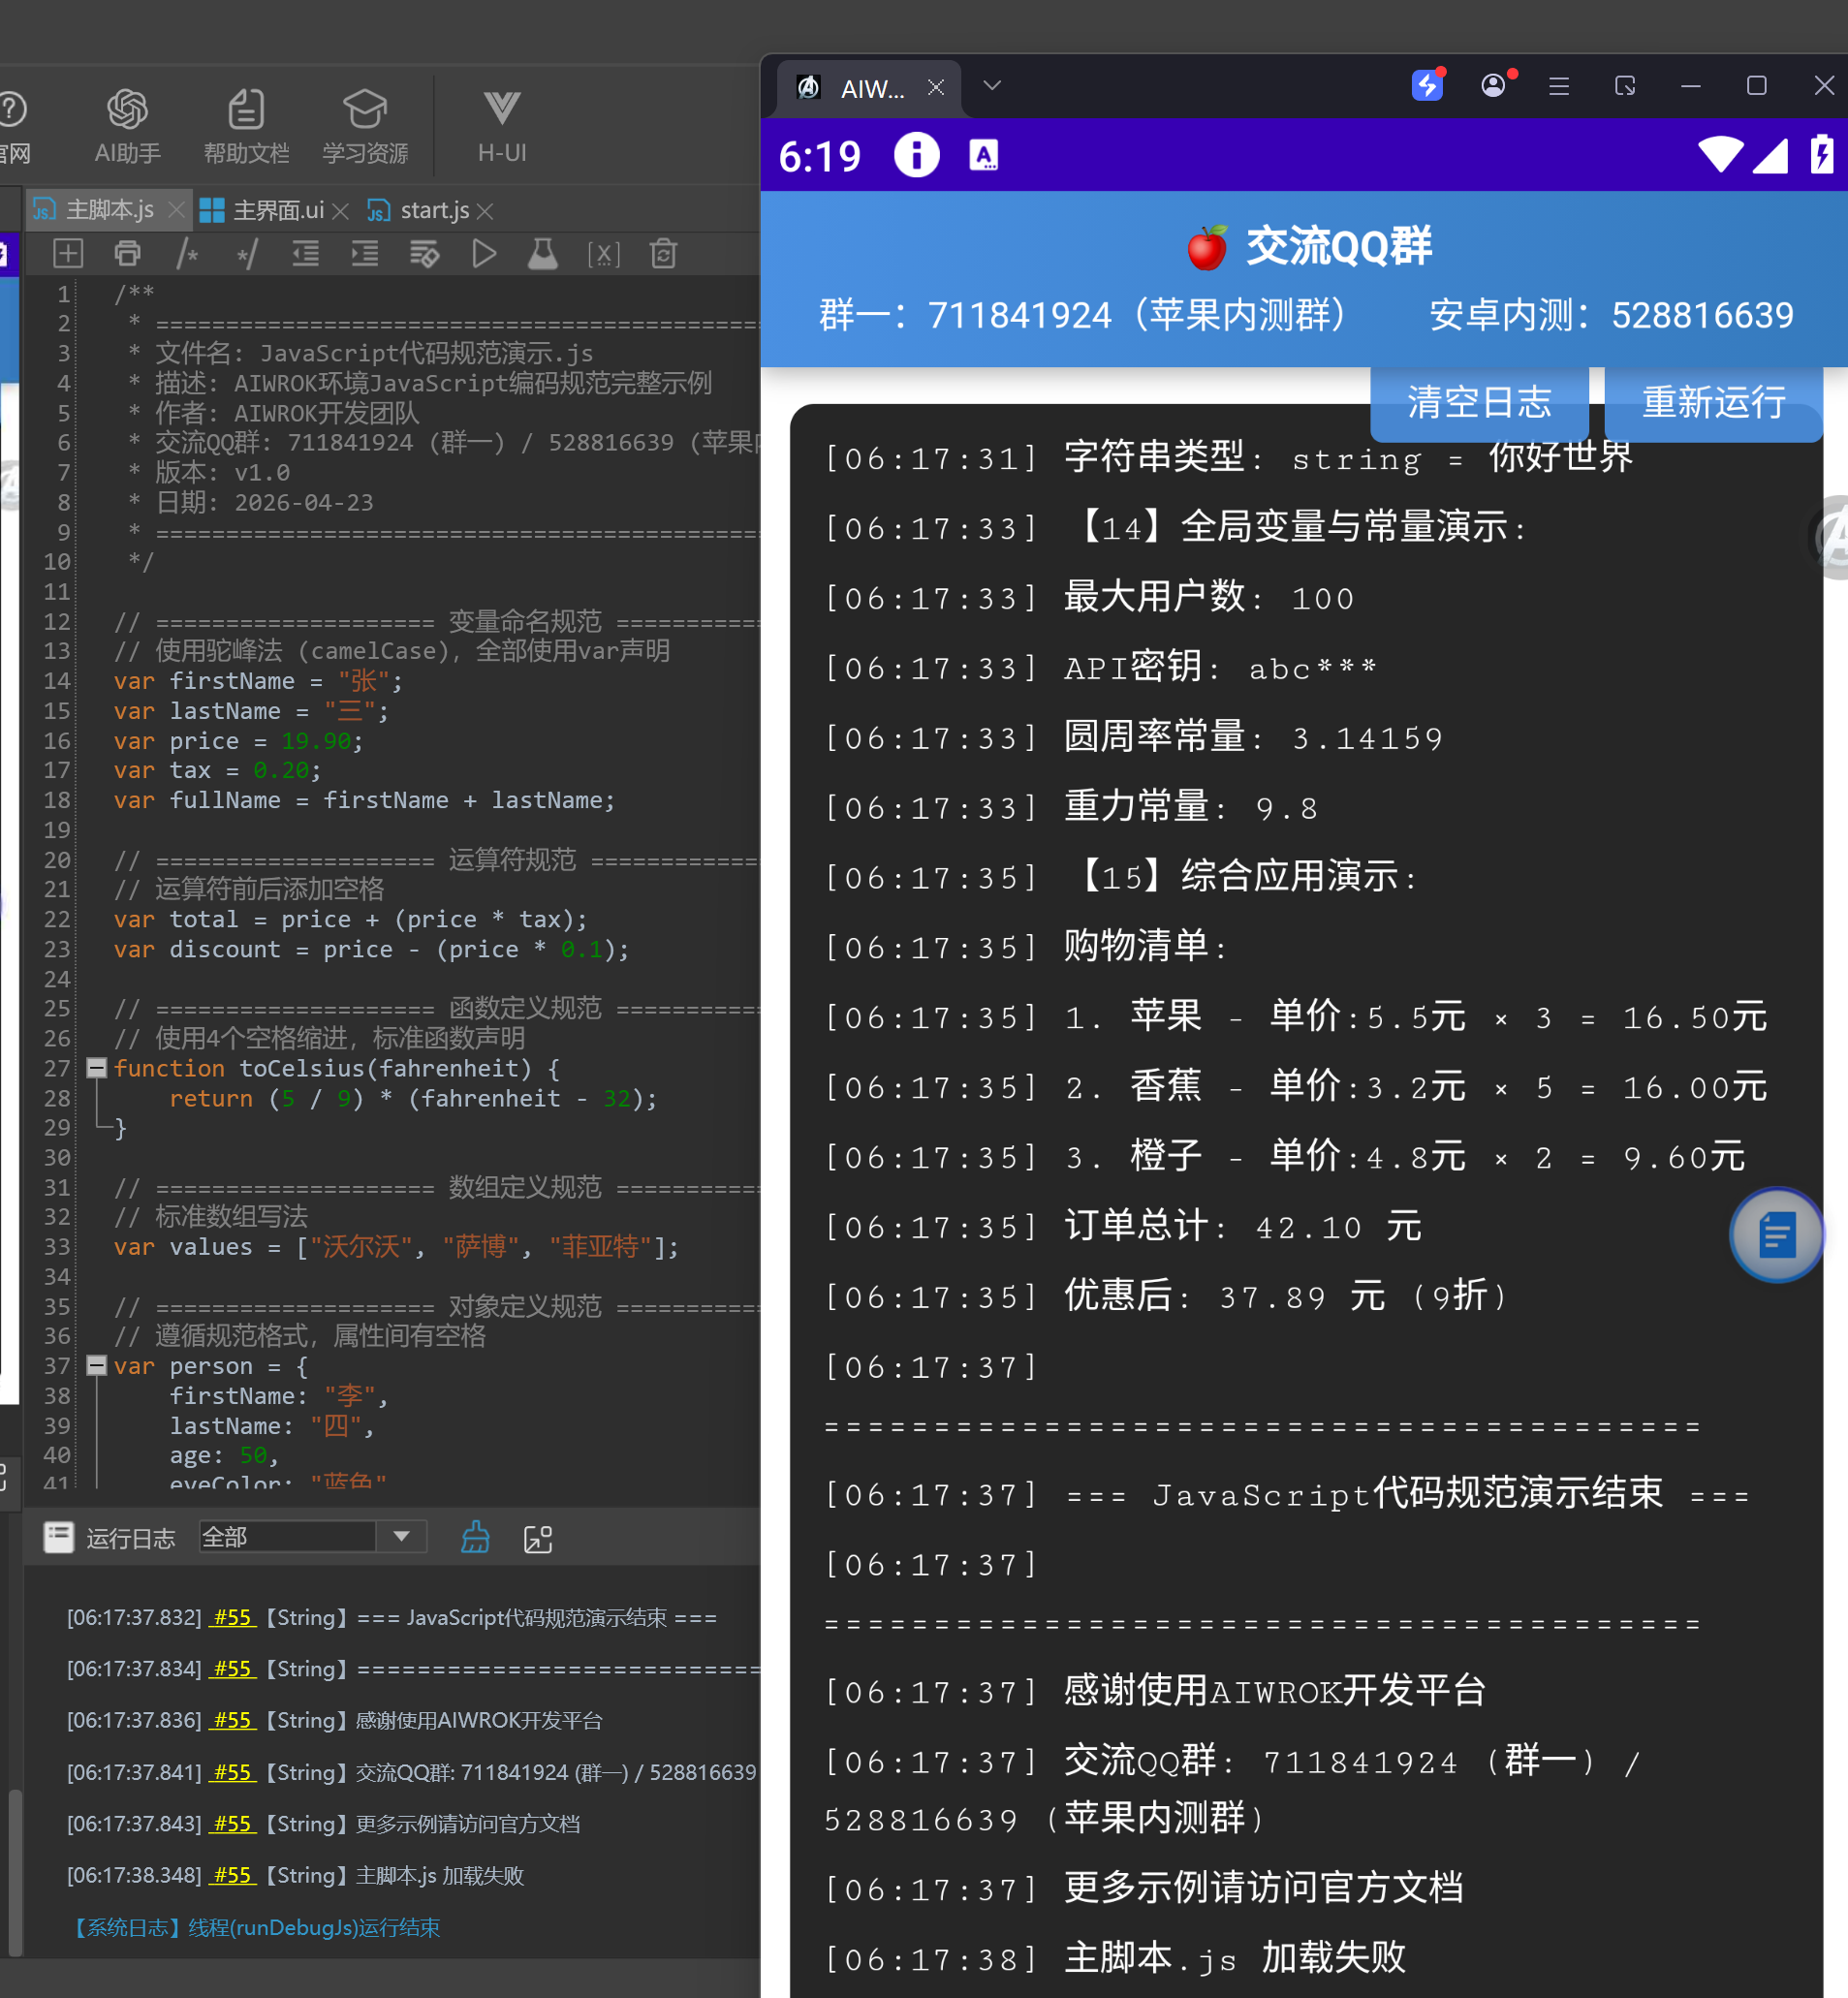Click the trash refresh icon in editor toolbar

click(664, 254)
